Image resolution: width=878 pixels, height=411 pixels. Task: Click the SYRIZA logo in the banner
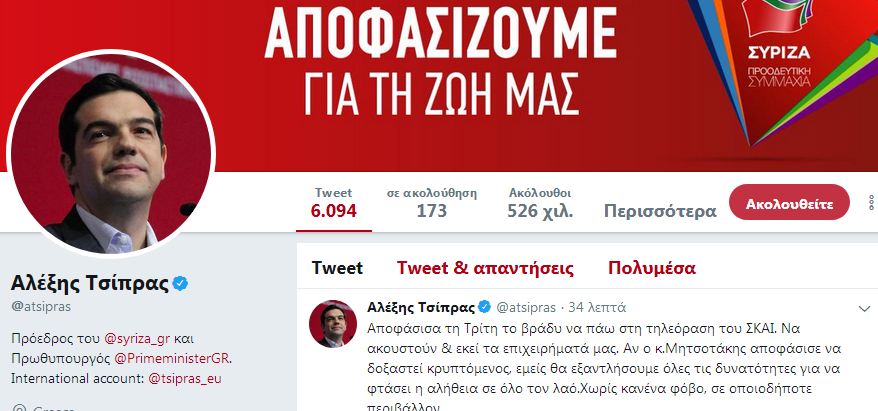point(778,45)
